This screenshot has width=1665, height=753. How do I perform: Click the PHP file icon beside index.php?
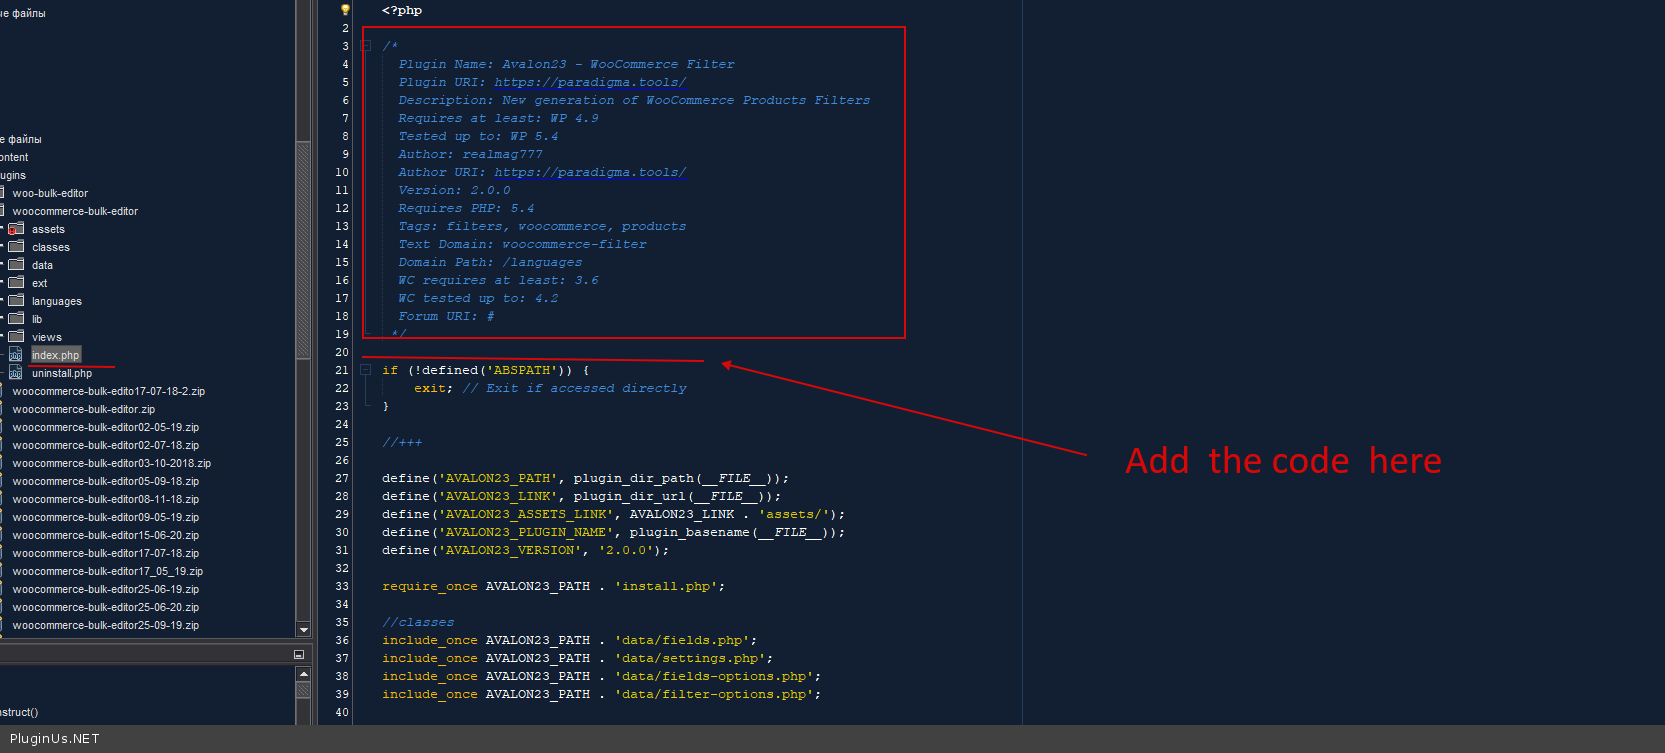click(16, 355)
